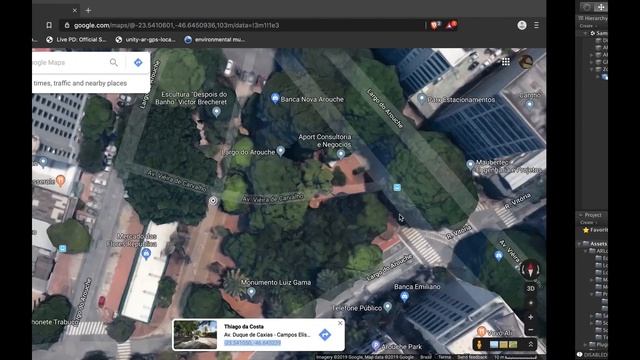Open a new browser tab
The image size is (640, 360).
(88, 11)
